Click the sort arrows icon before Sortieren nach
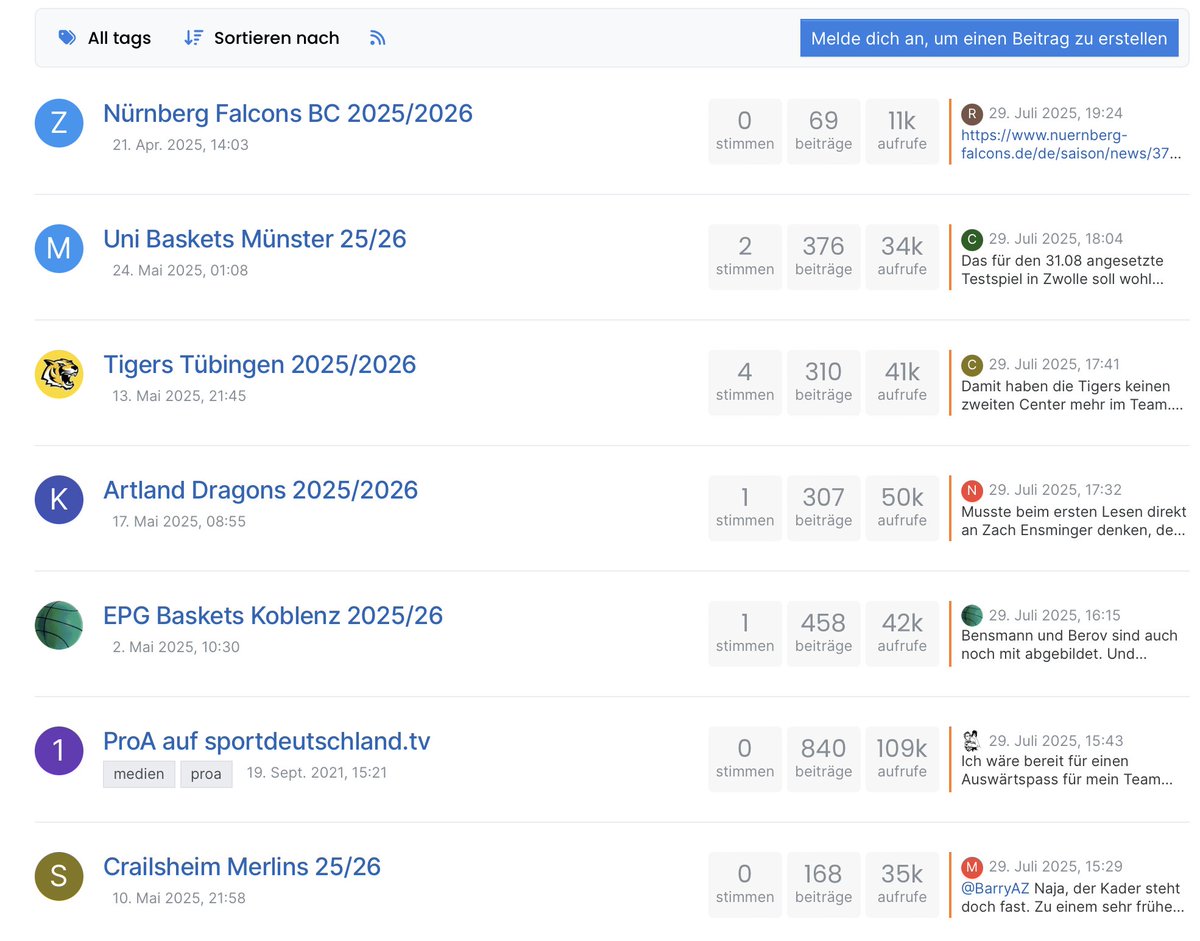The image size is (1200, 941). (x=192, y=37)
